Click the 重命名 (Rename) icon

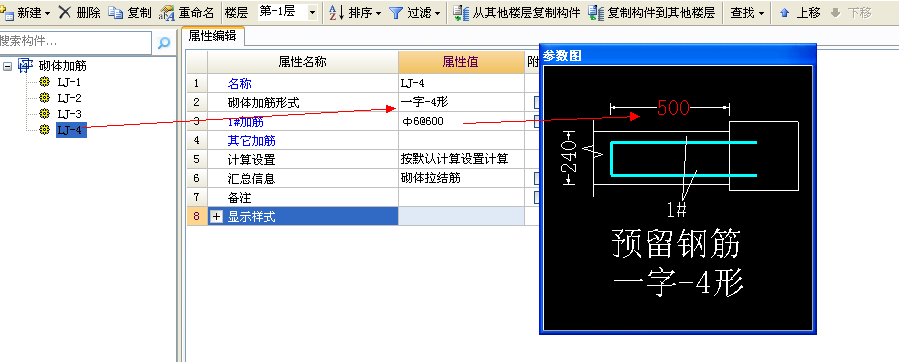pyautogui.click(x=167, y=13)
